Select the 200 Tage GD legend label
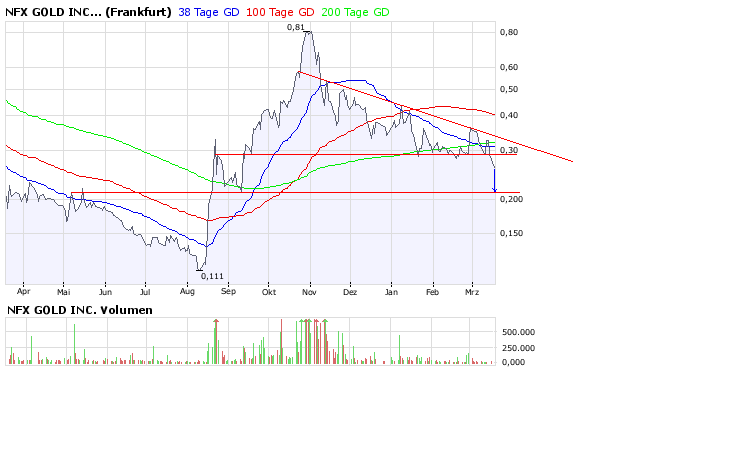The height and width of the screenshot is (475, 738). [x=355, y=11]
